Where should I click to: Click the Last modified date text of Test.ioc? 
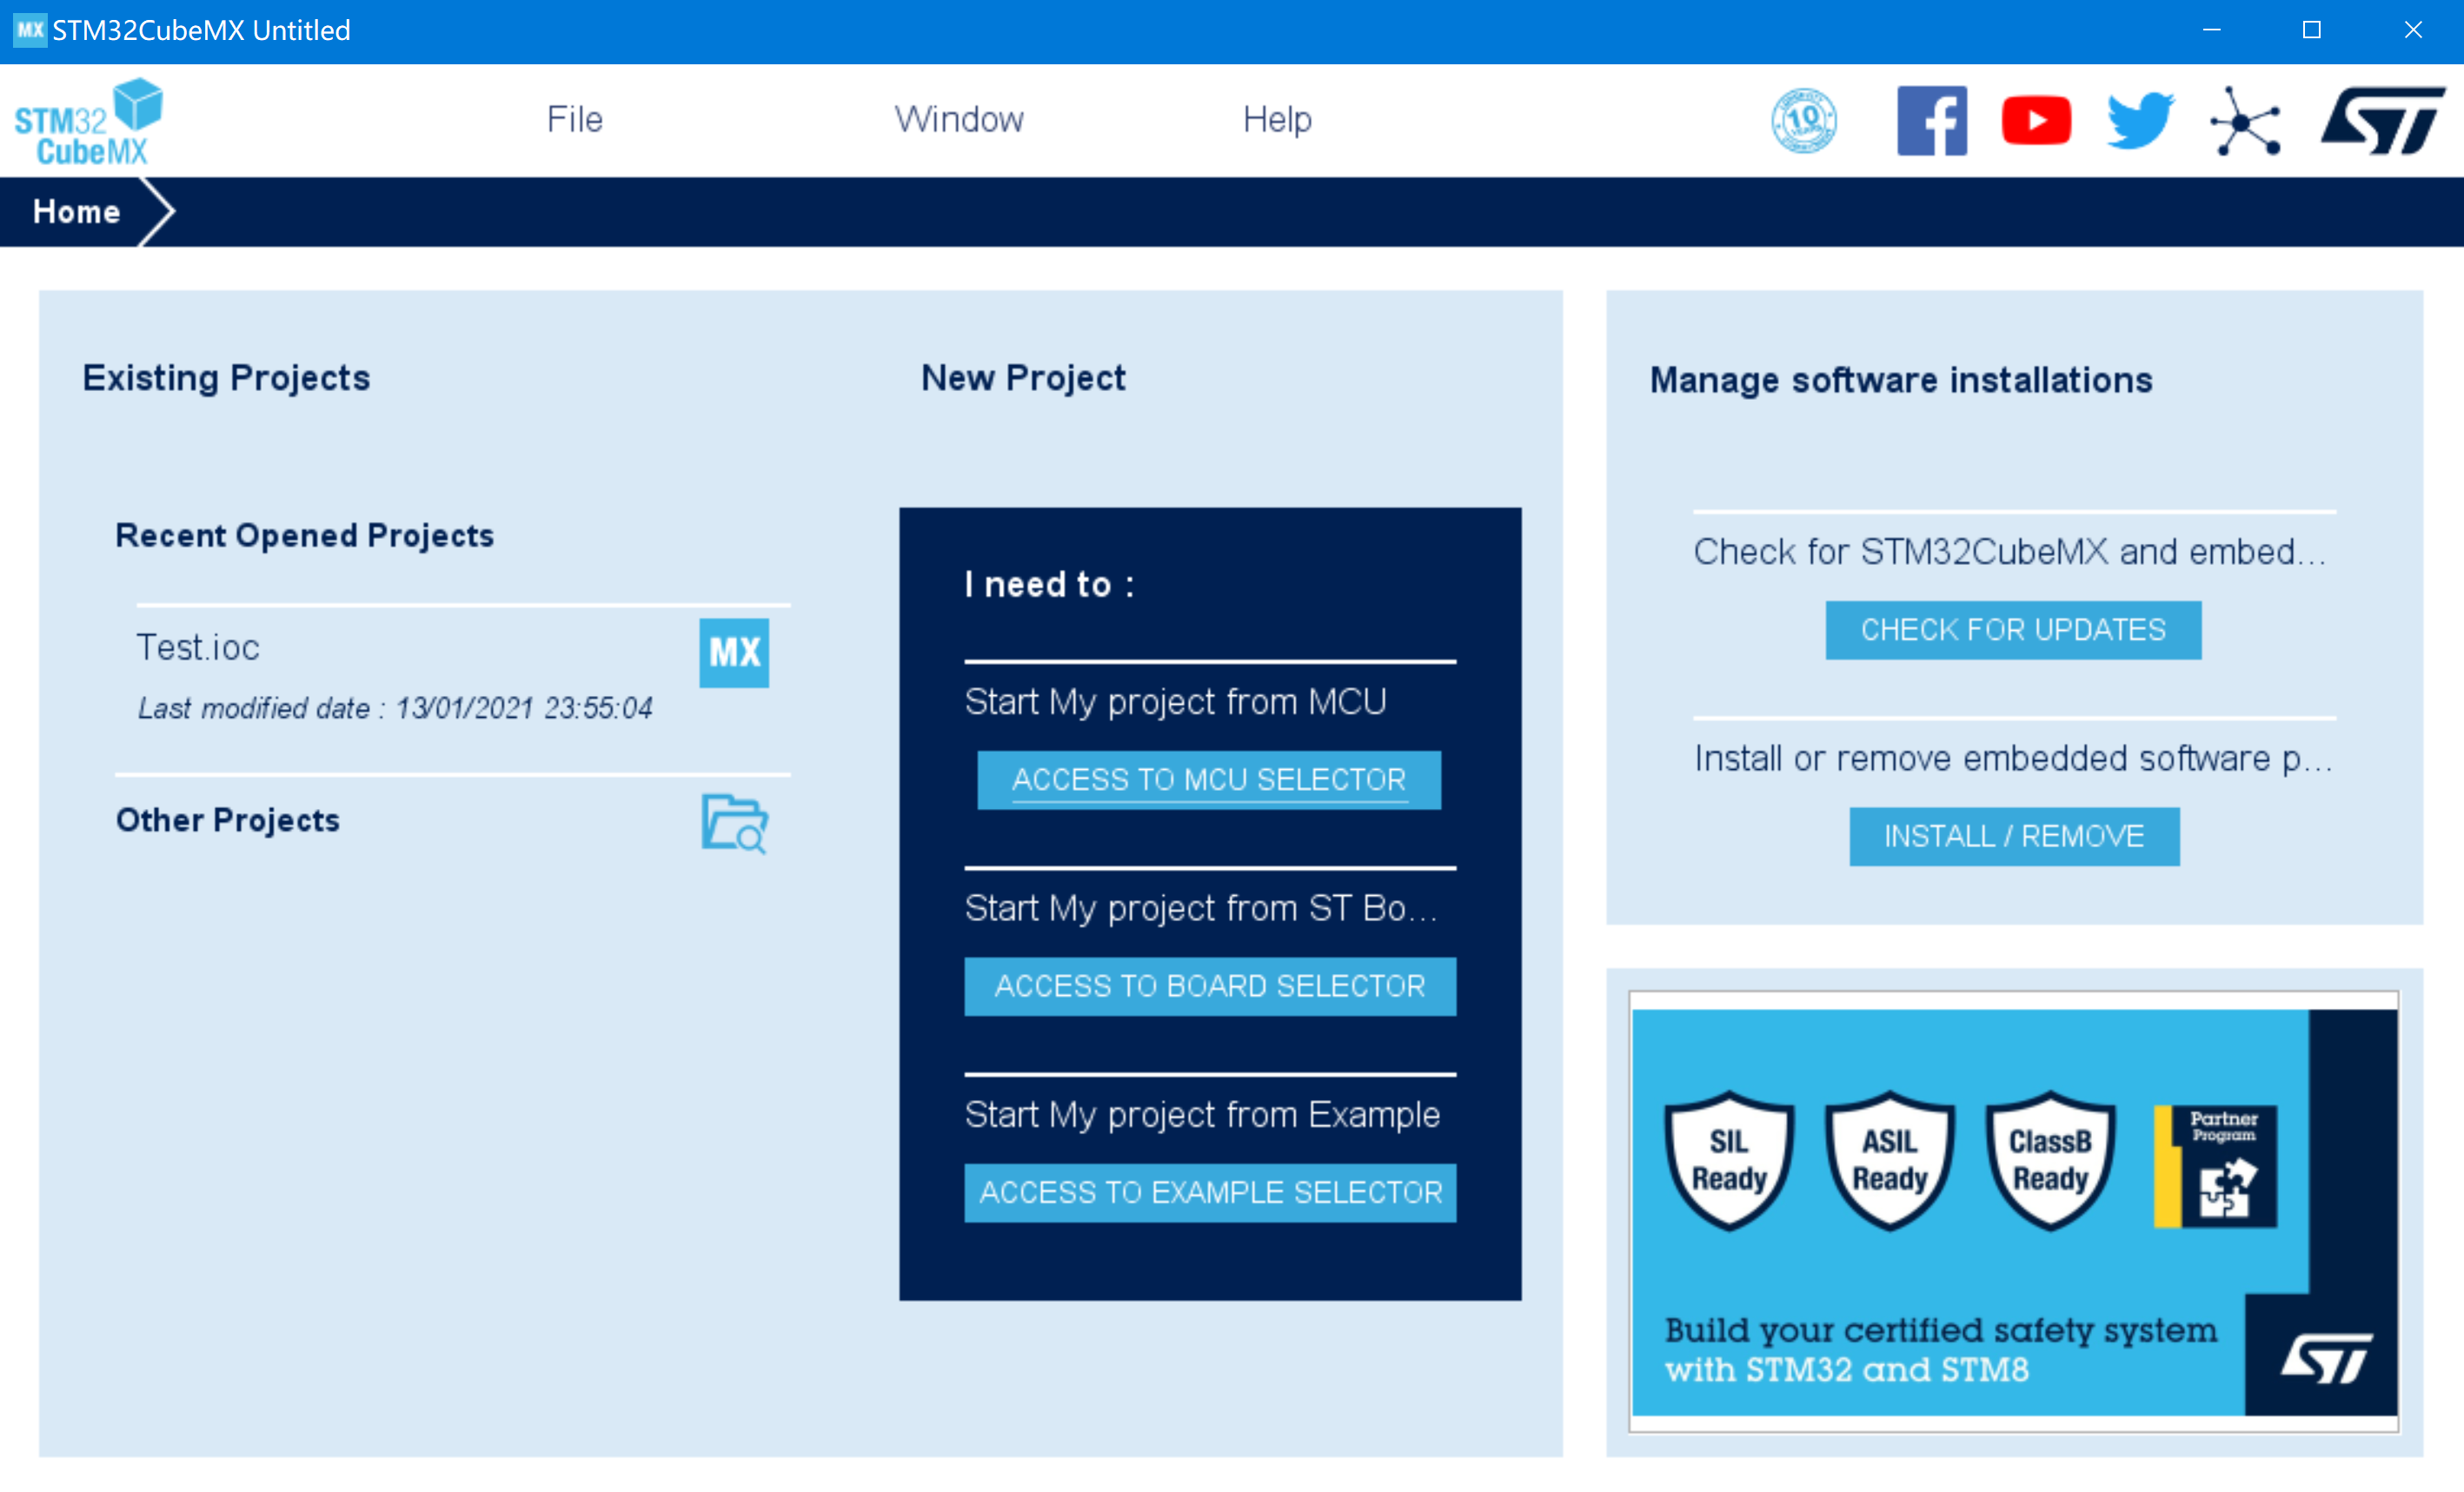[x=395, y=708]
